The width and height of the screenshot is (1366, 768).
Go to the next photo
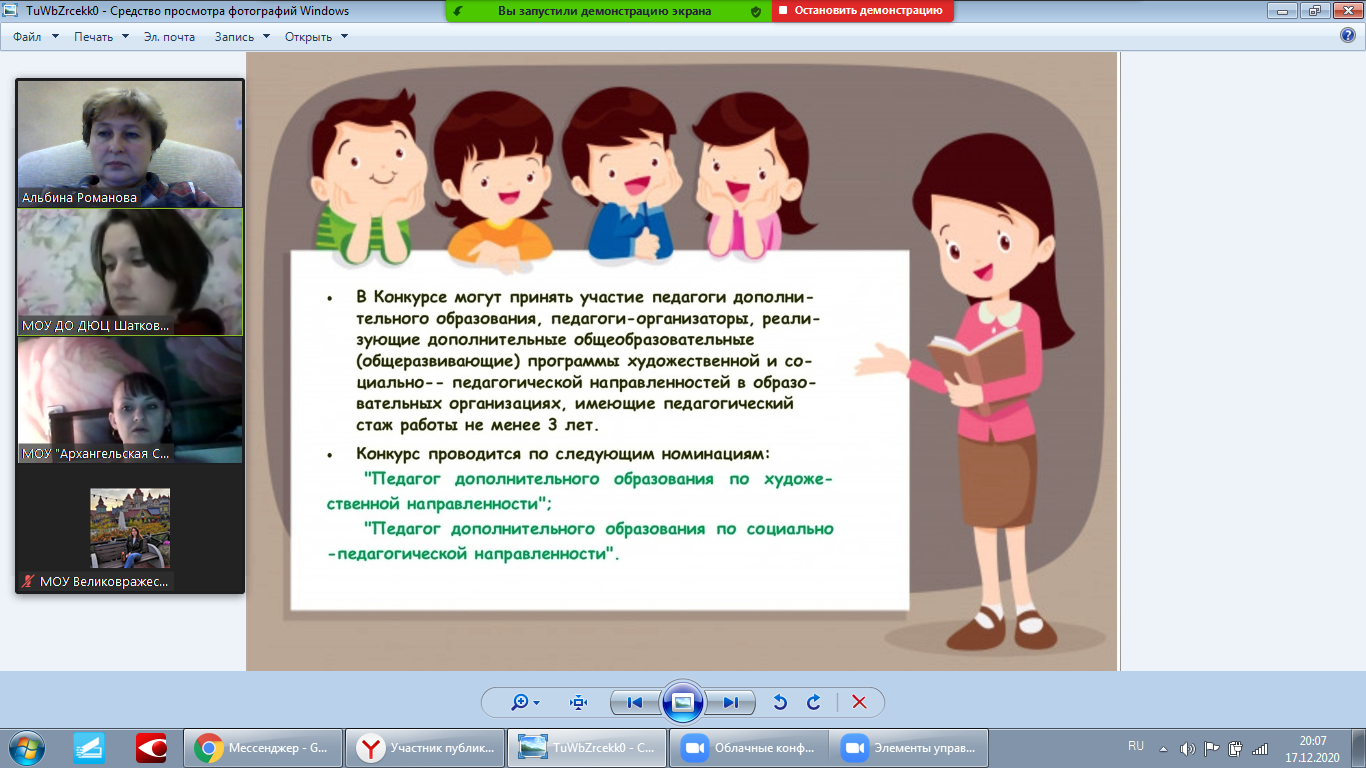click(x=730, y=702)
